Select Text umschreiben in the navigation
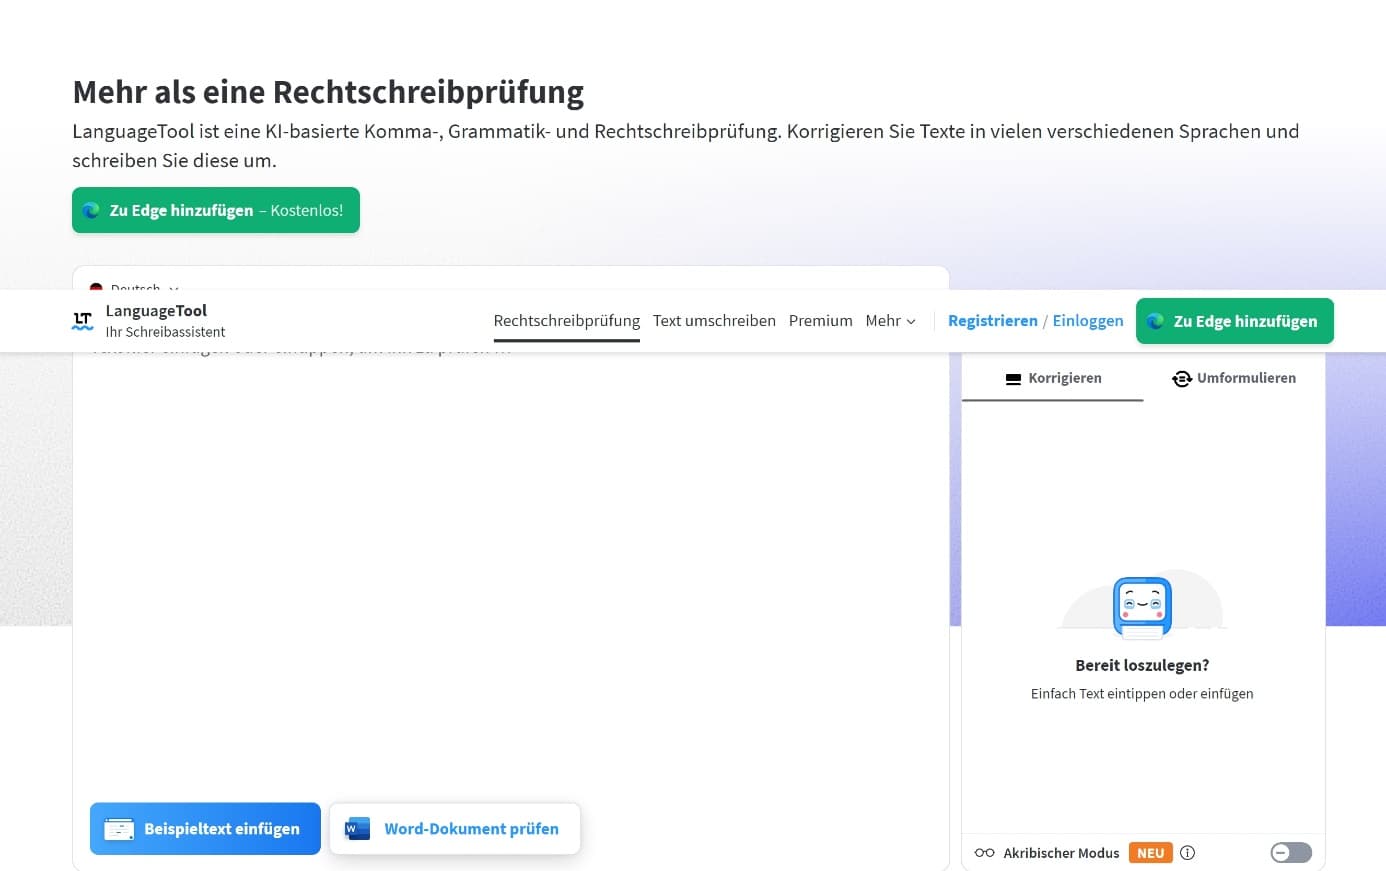This screenshot has width=1386, height=871. click(x=714, y=321)
